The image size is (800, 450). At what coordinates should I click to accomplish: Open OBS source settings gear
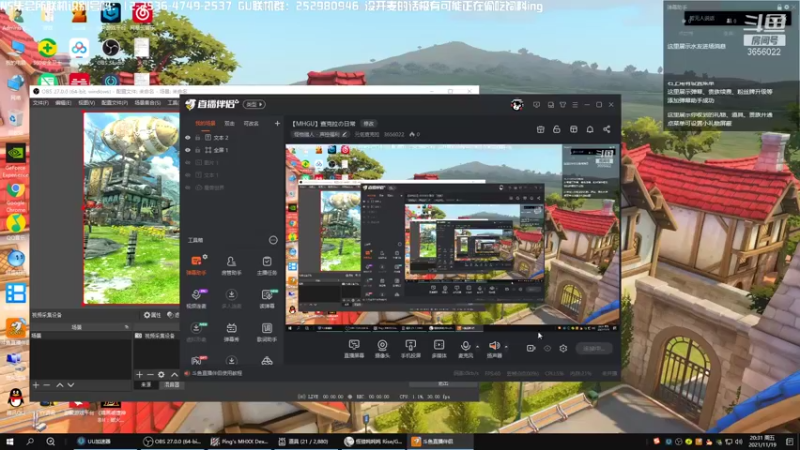[x=161, y=374]
